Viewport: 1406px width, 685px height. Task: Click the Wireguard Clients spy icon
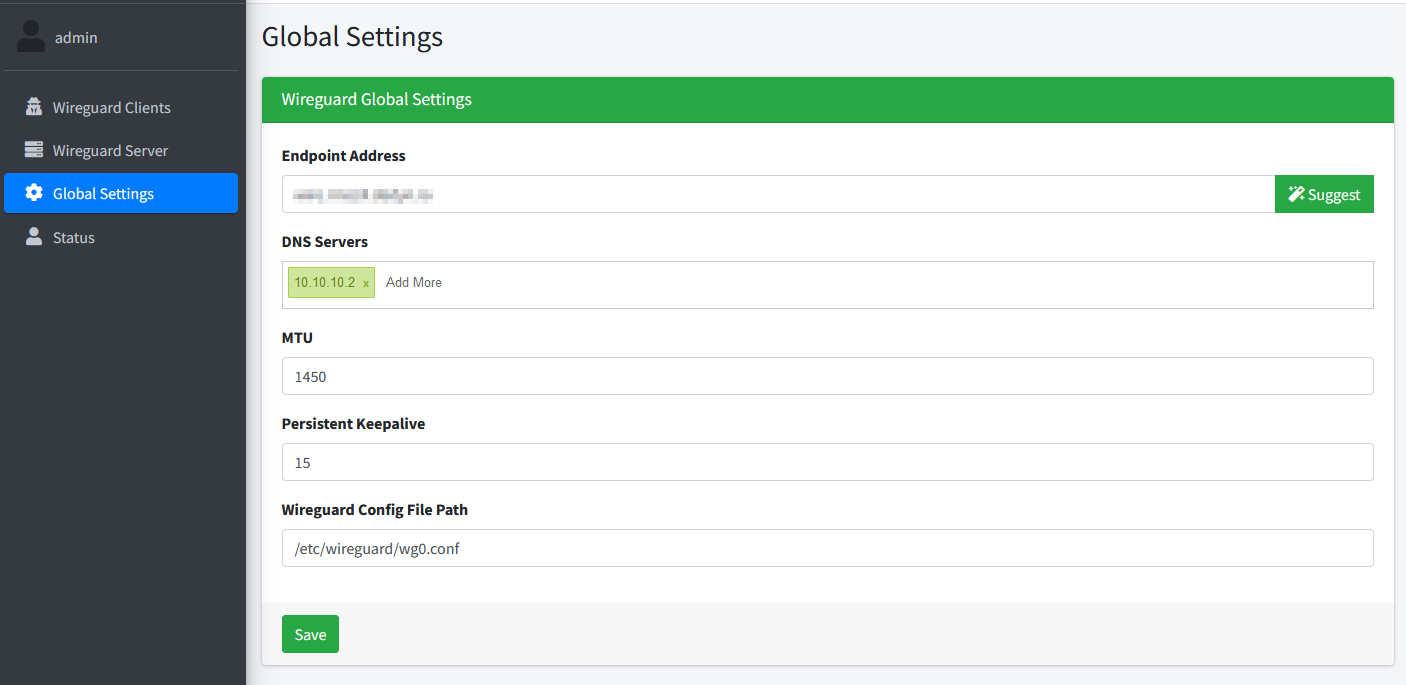click(x=34, y=107)
